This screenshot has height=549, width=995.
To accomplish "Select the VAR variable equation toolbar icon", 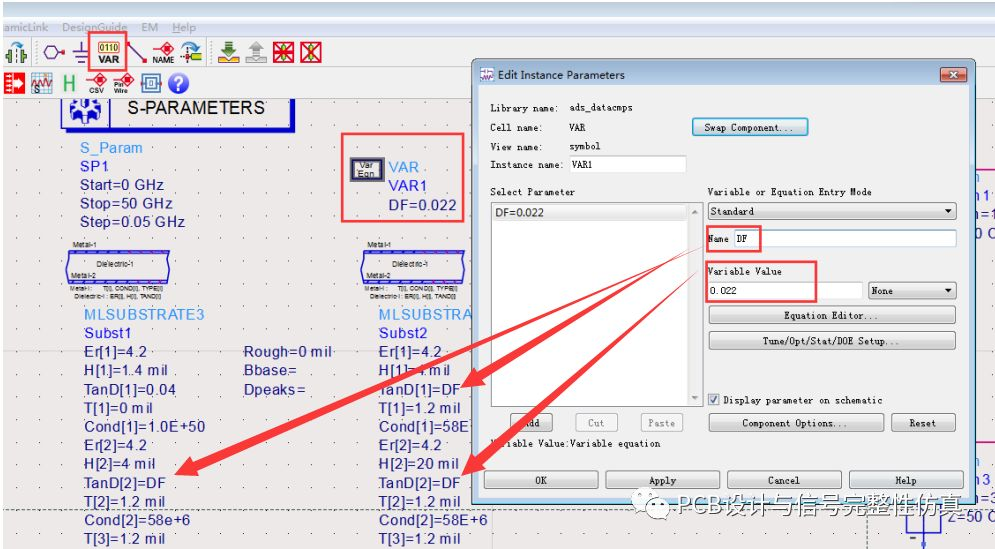I will click(x=109, y=52).
